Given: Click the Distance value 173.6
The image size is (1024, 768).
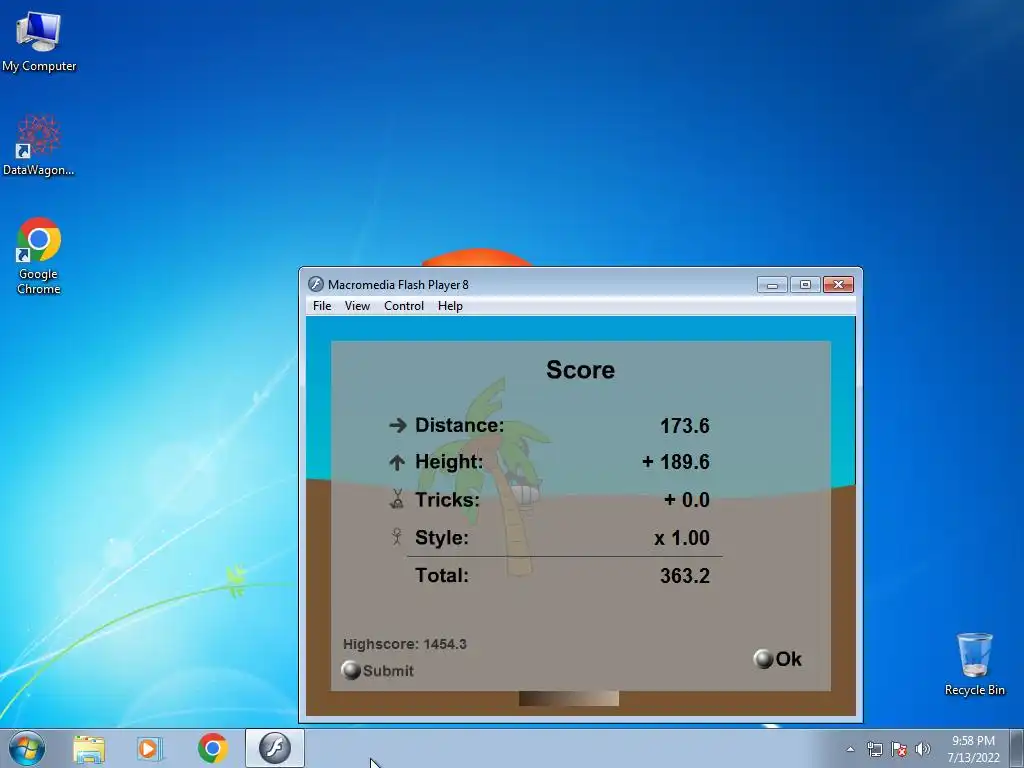Looking at the screenshot, I should pos(684,426).
